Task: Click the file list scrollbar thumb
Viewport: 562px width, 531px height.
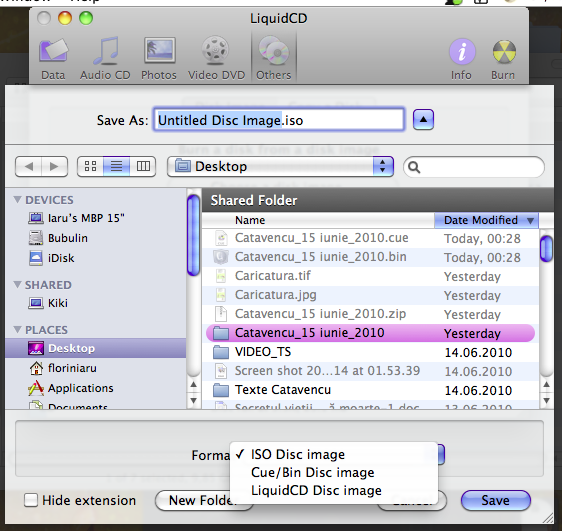Action: click(546, 249)
